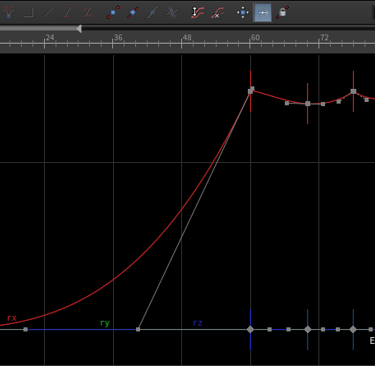375x366 pixels.
Task: Select the baseline diamond keyframe near frame 70
Action: [308, 329]
